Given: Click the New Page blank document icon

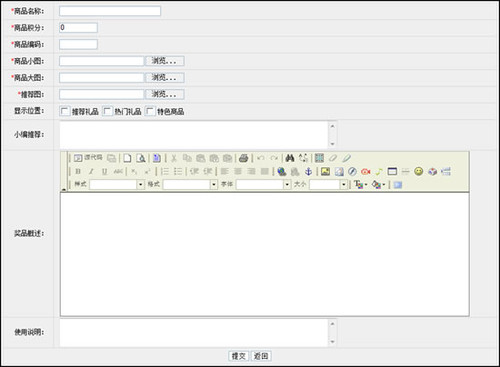Looking at the screenshot, I should point(127,158).
